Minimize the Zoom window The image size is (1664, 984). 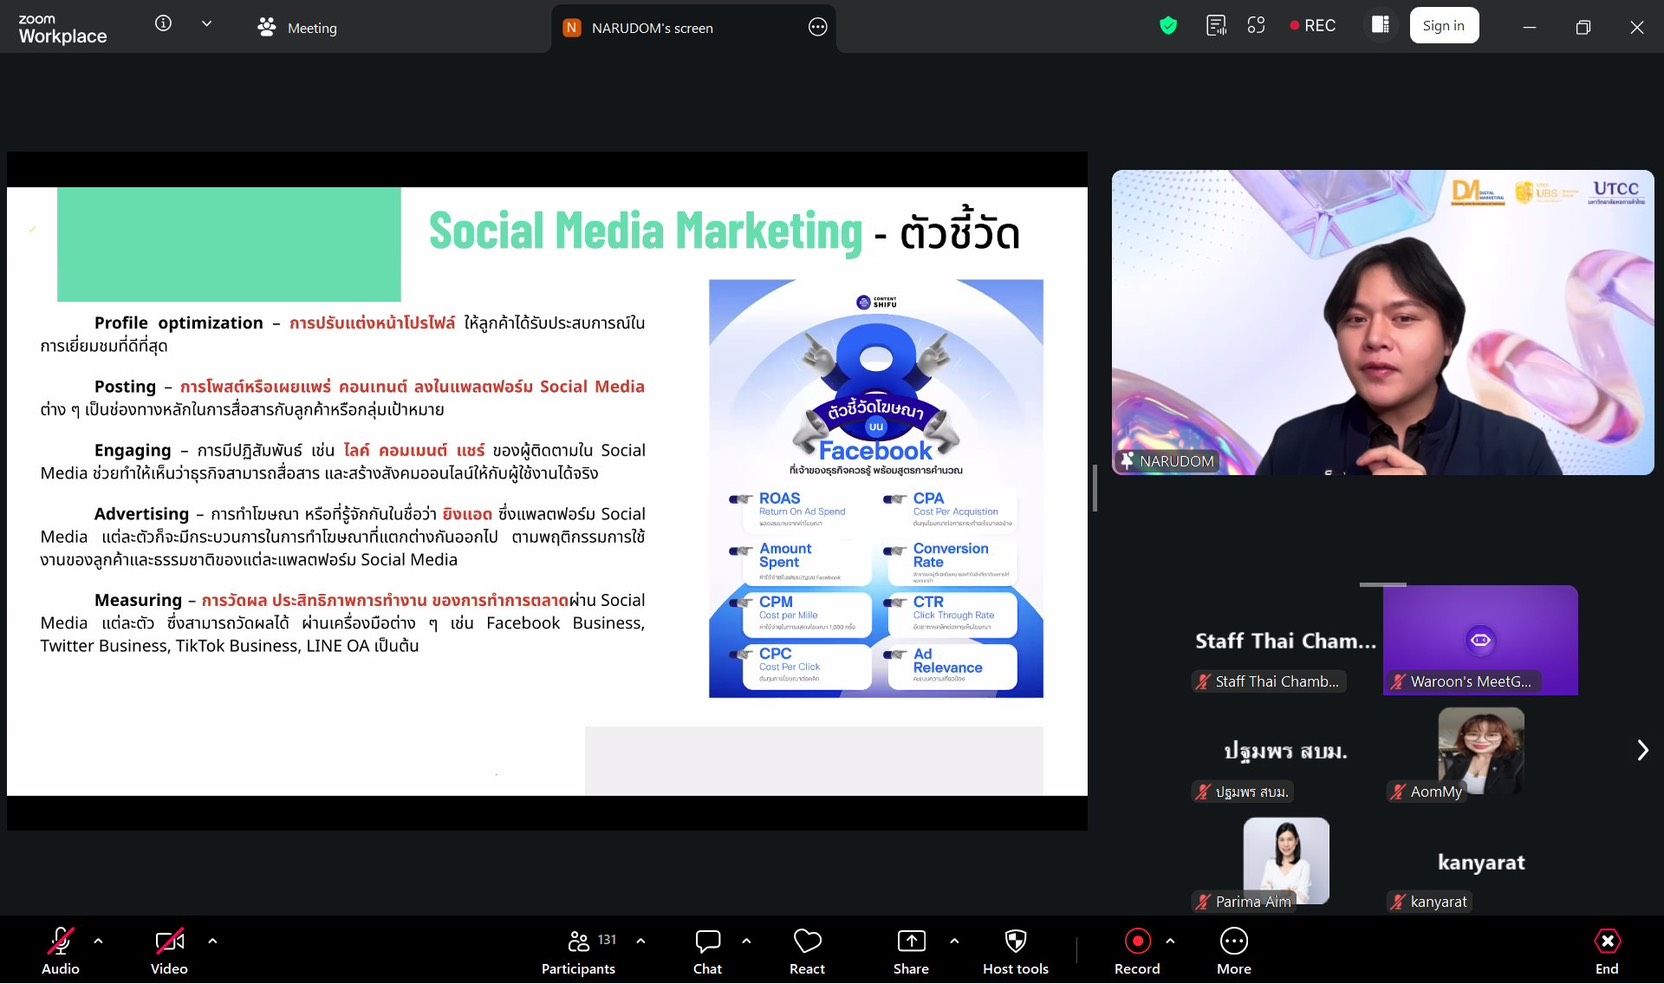tap(1529, 27)
